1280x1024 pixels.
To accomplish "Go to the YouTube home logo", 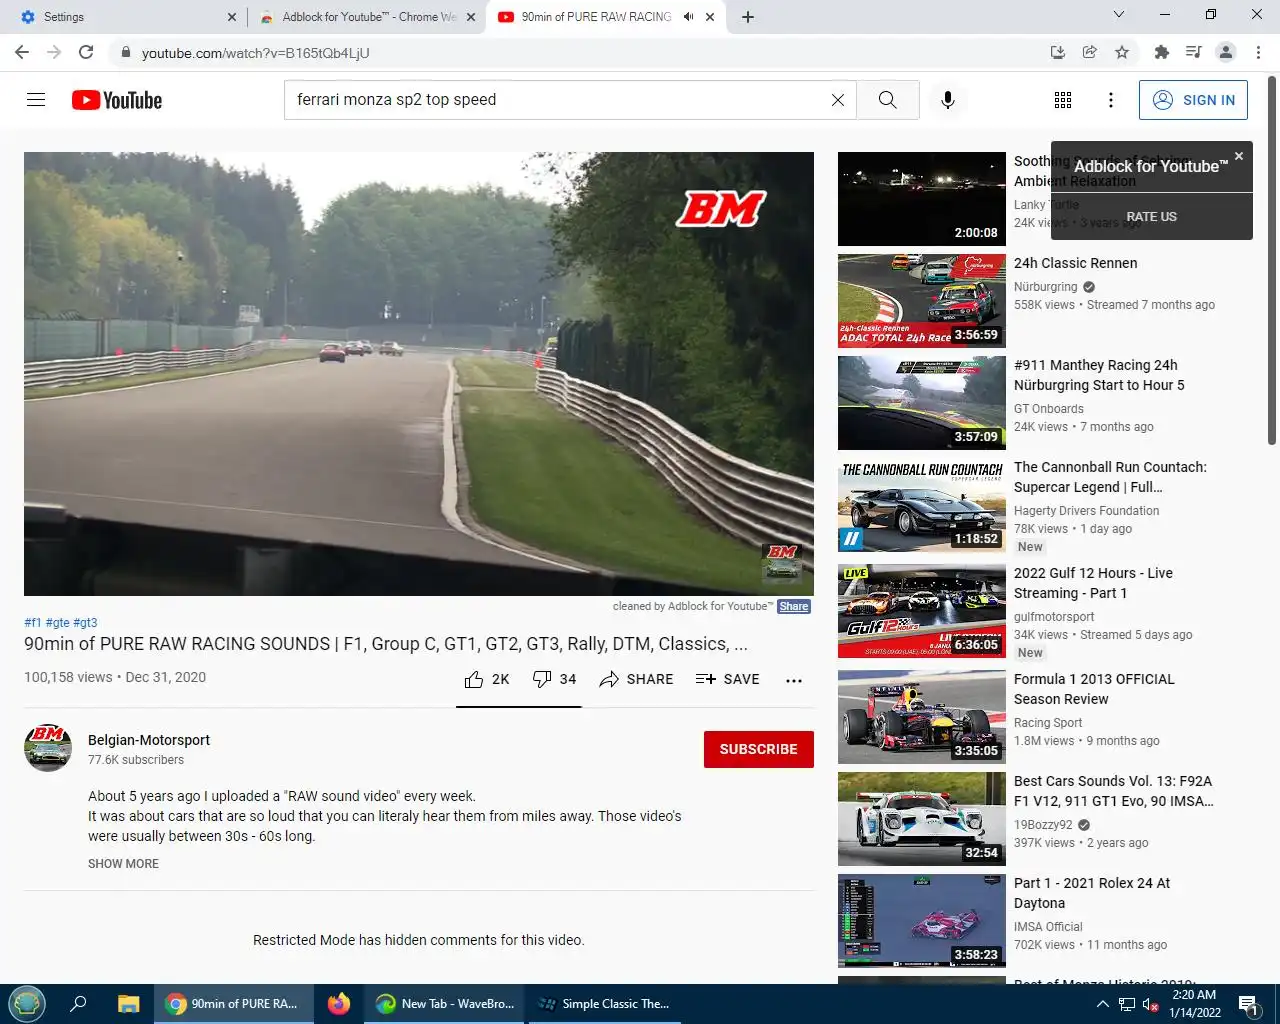I will (117, 100).
